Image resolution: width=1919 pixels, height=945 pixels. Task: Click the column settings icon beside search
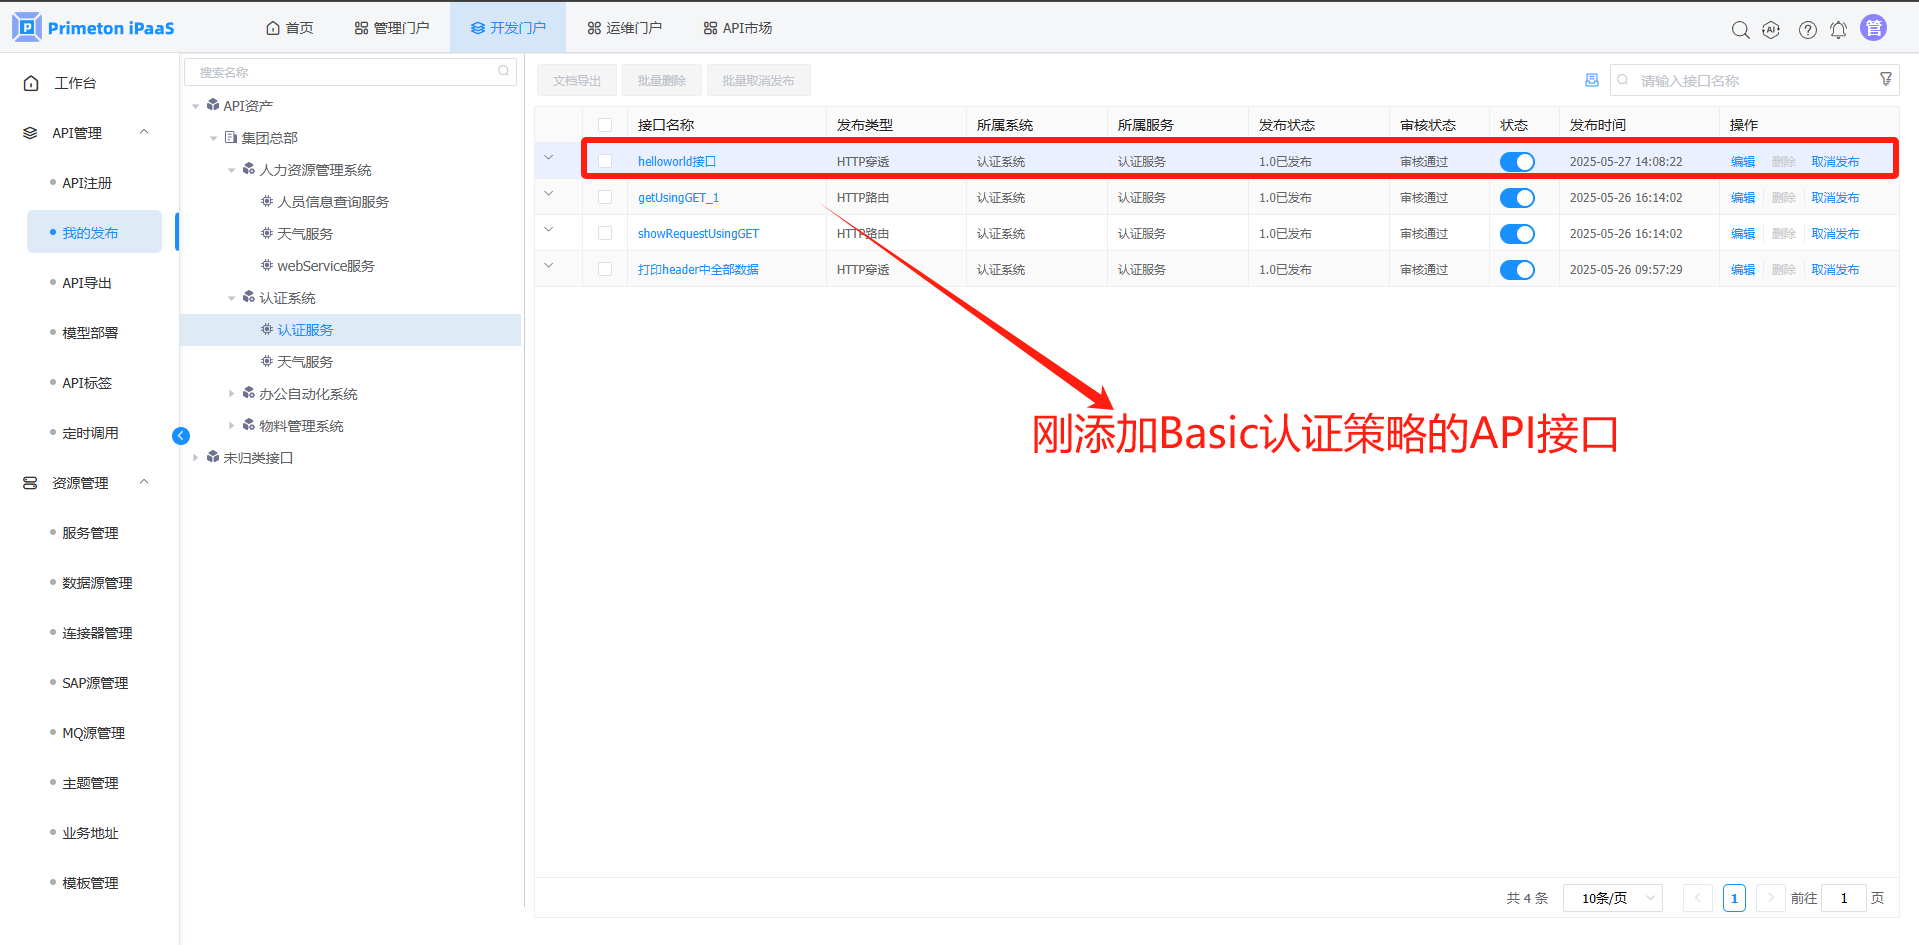pyautogui.click(x=1592, y=80)
